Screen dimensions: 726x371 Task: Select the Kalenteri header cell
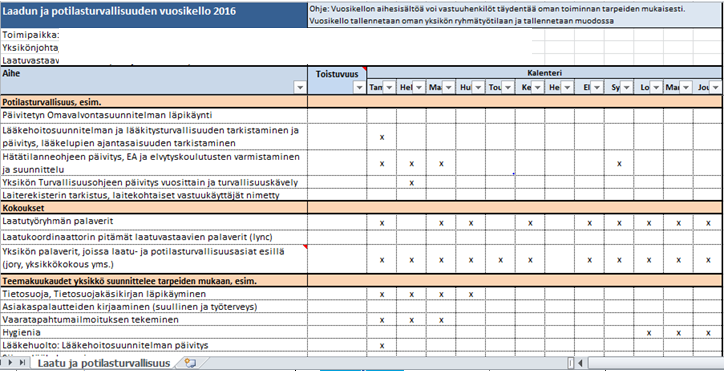[544, 73]
